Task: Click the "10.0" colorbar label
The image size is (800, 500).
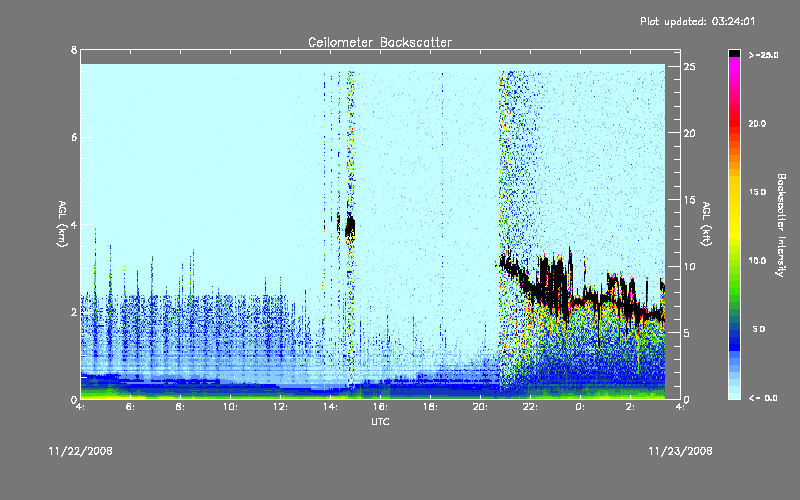Action: pos(757,261)
